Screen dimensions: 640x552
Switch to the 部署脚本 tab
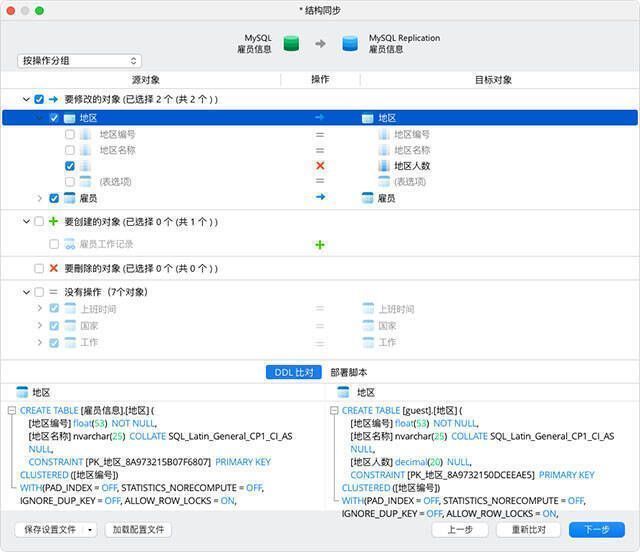[348, 372]
